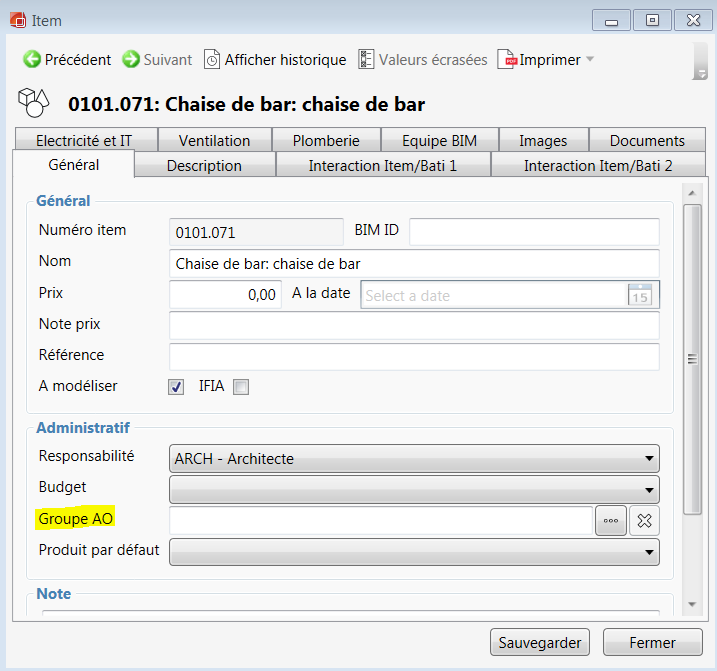Click the vertical scrollbar thumb

tap(691, 358)
